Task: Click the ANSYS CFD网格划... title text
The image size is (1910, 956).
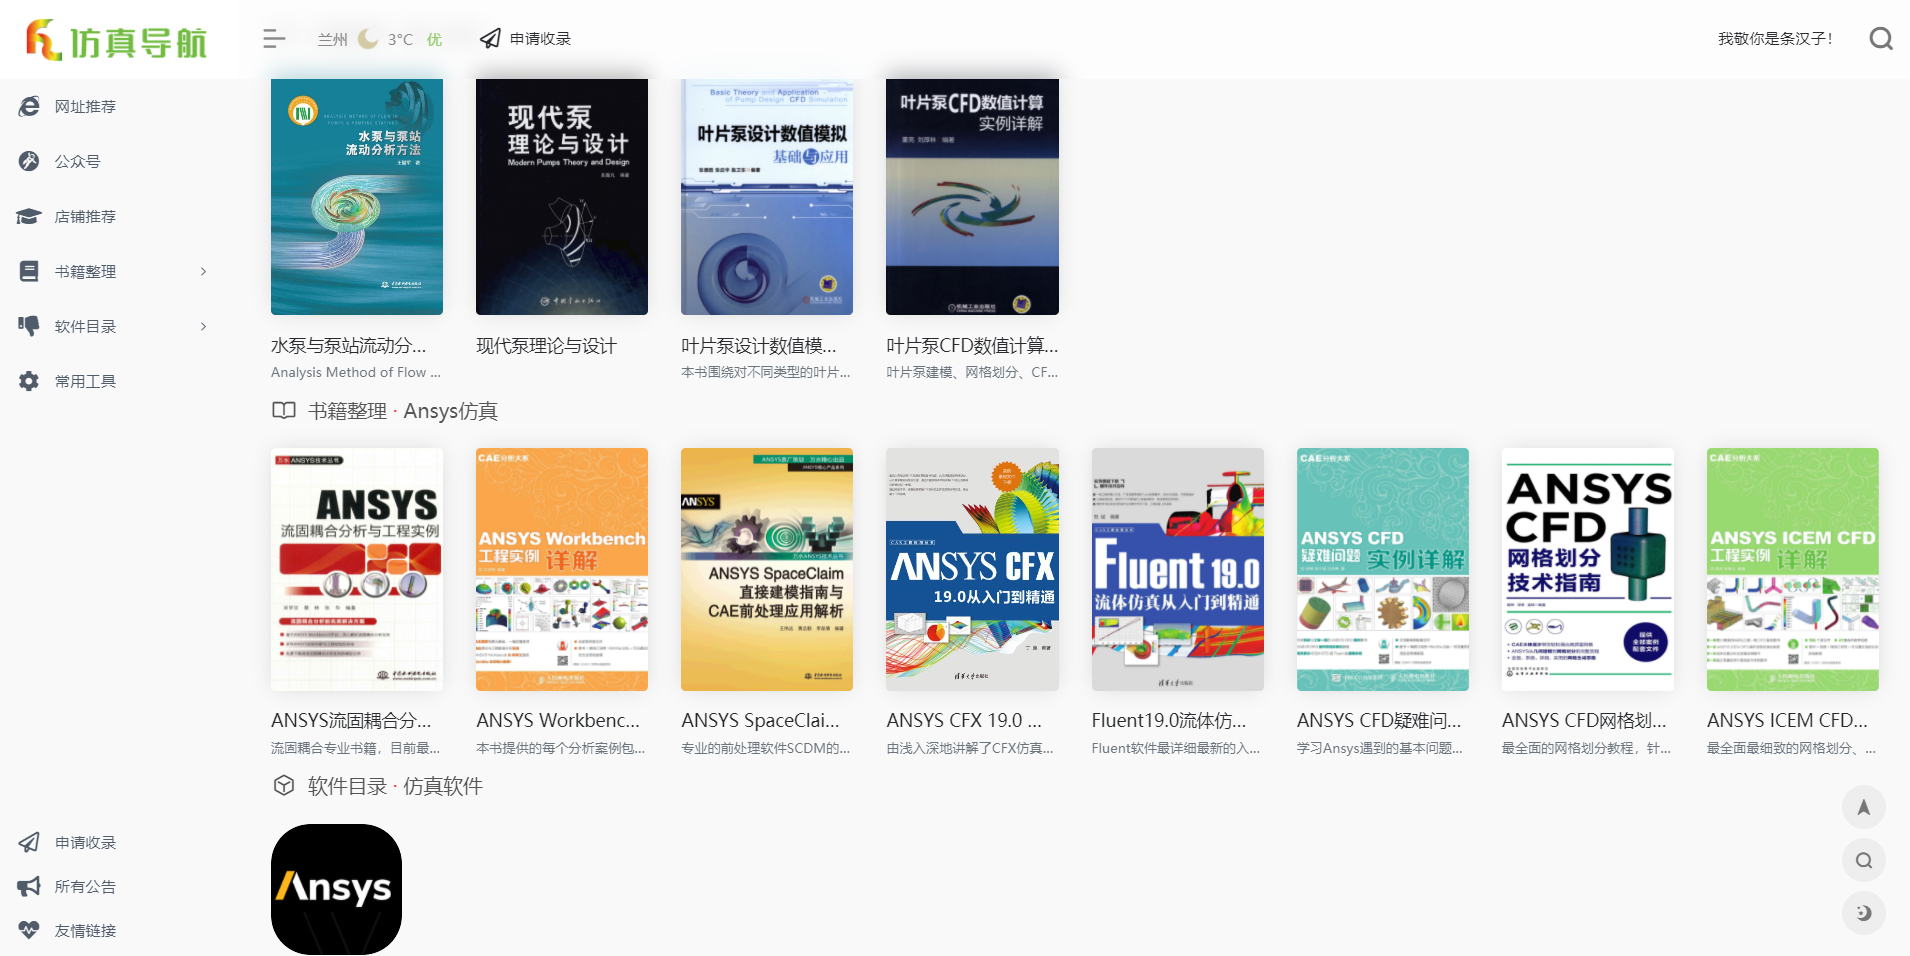Action: 1584,720
